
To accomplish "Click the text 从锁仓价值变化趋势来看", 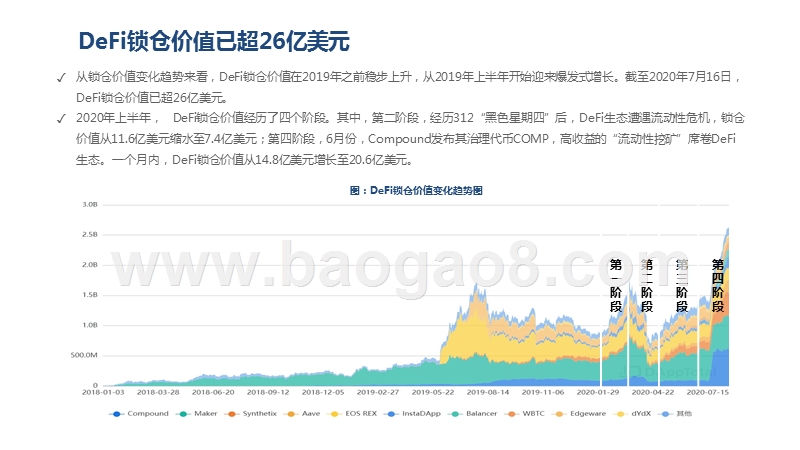I will coord(142,77).
